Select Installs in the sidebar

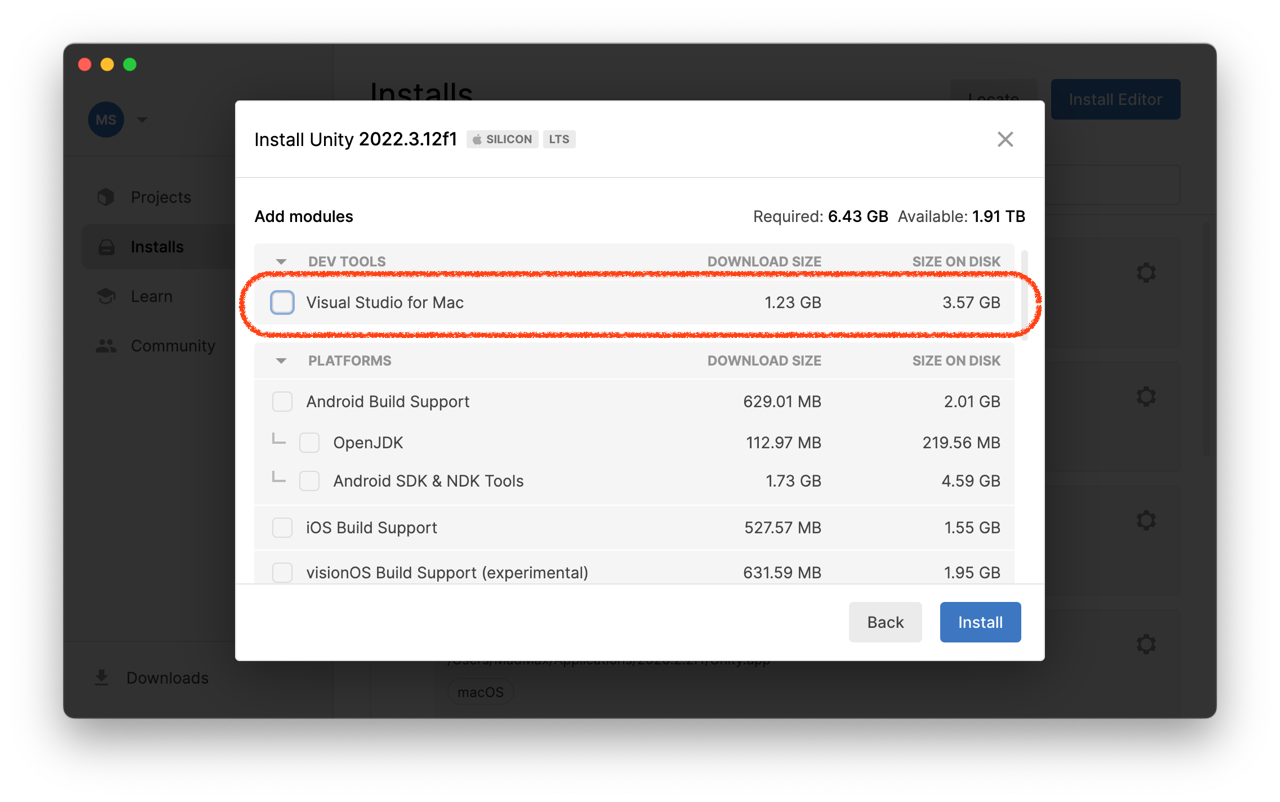(x=158, y=247)
